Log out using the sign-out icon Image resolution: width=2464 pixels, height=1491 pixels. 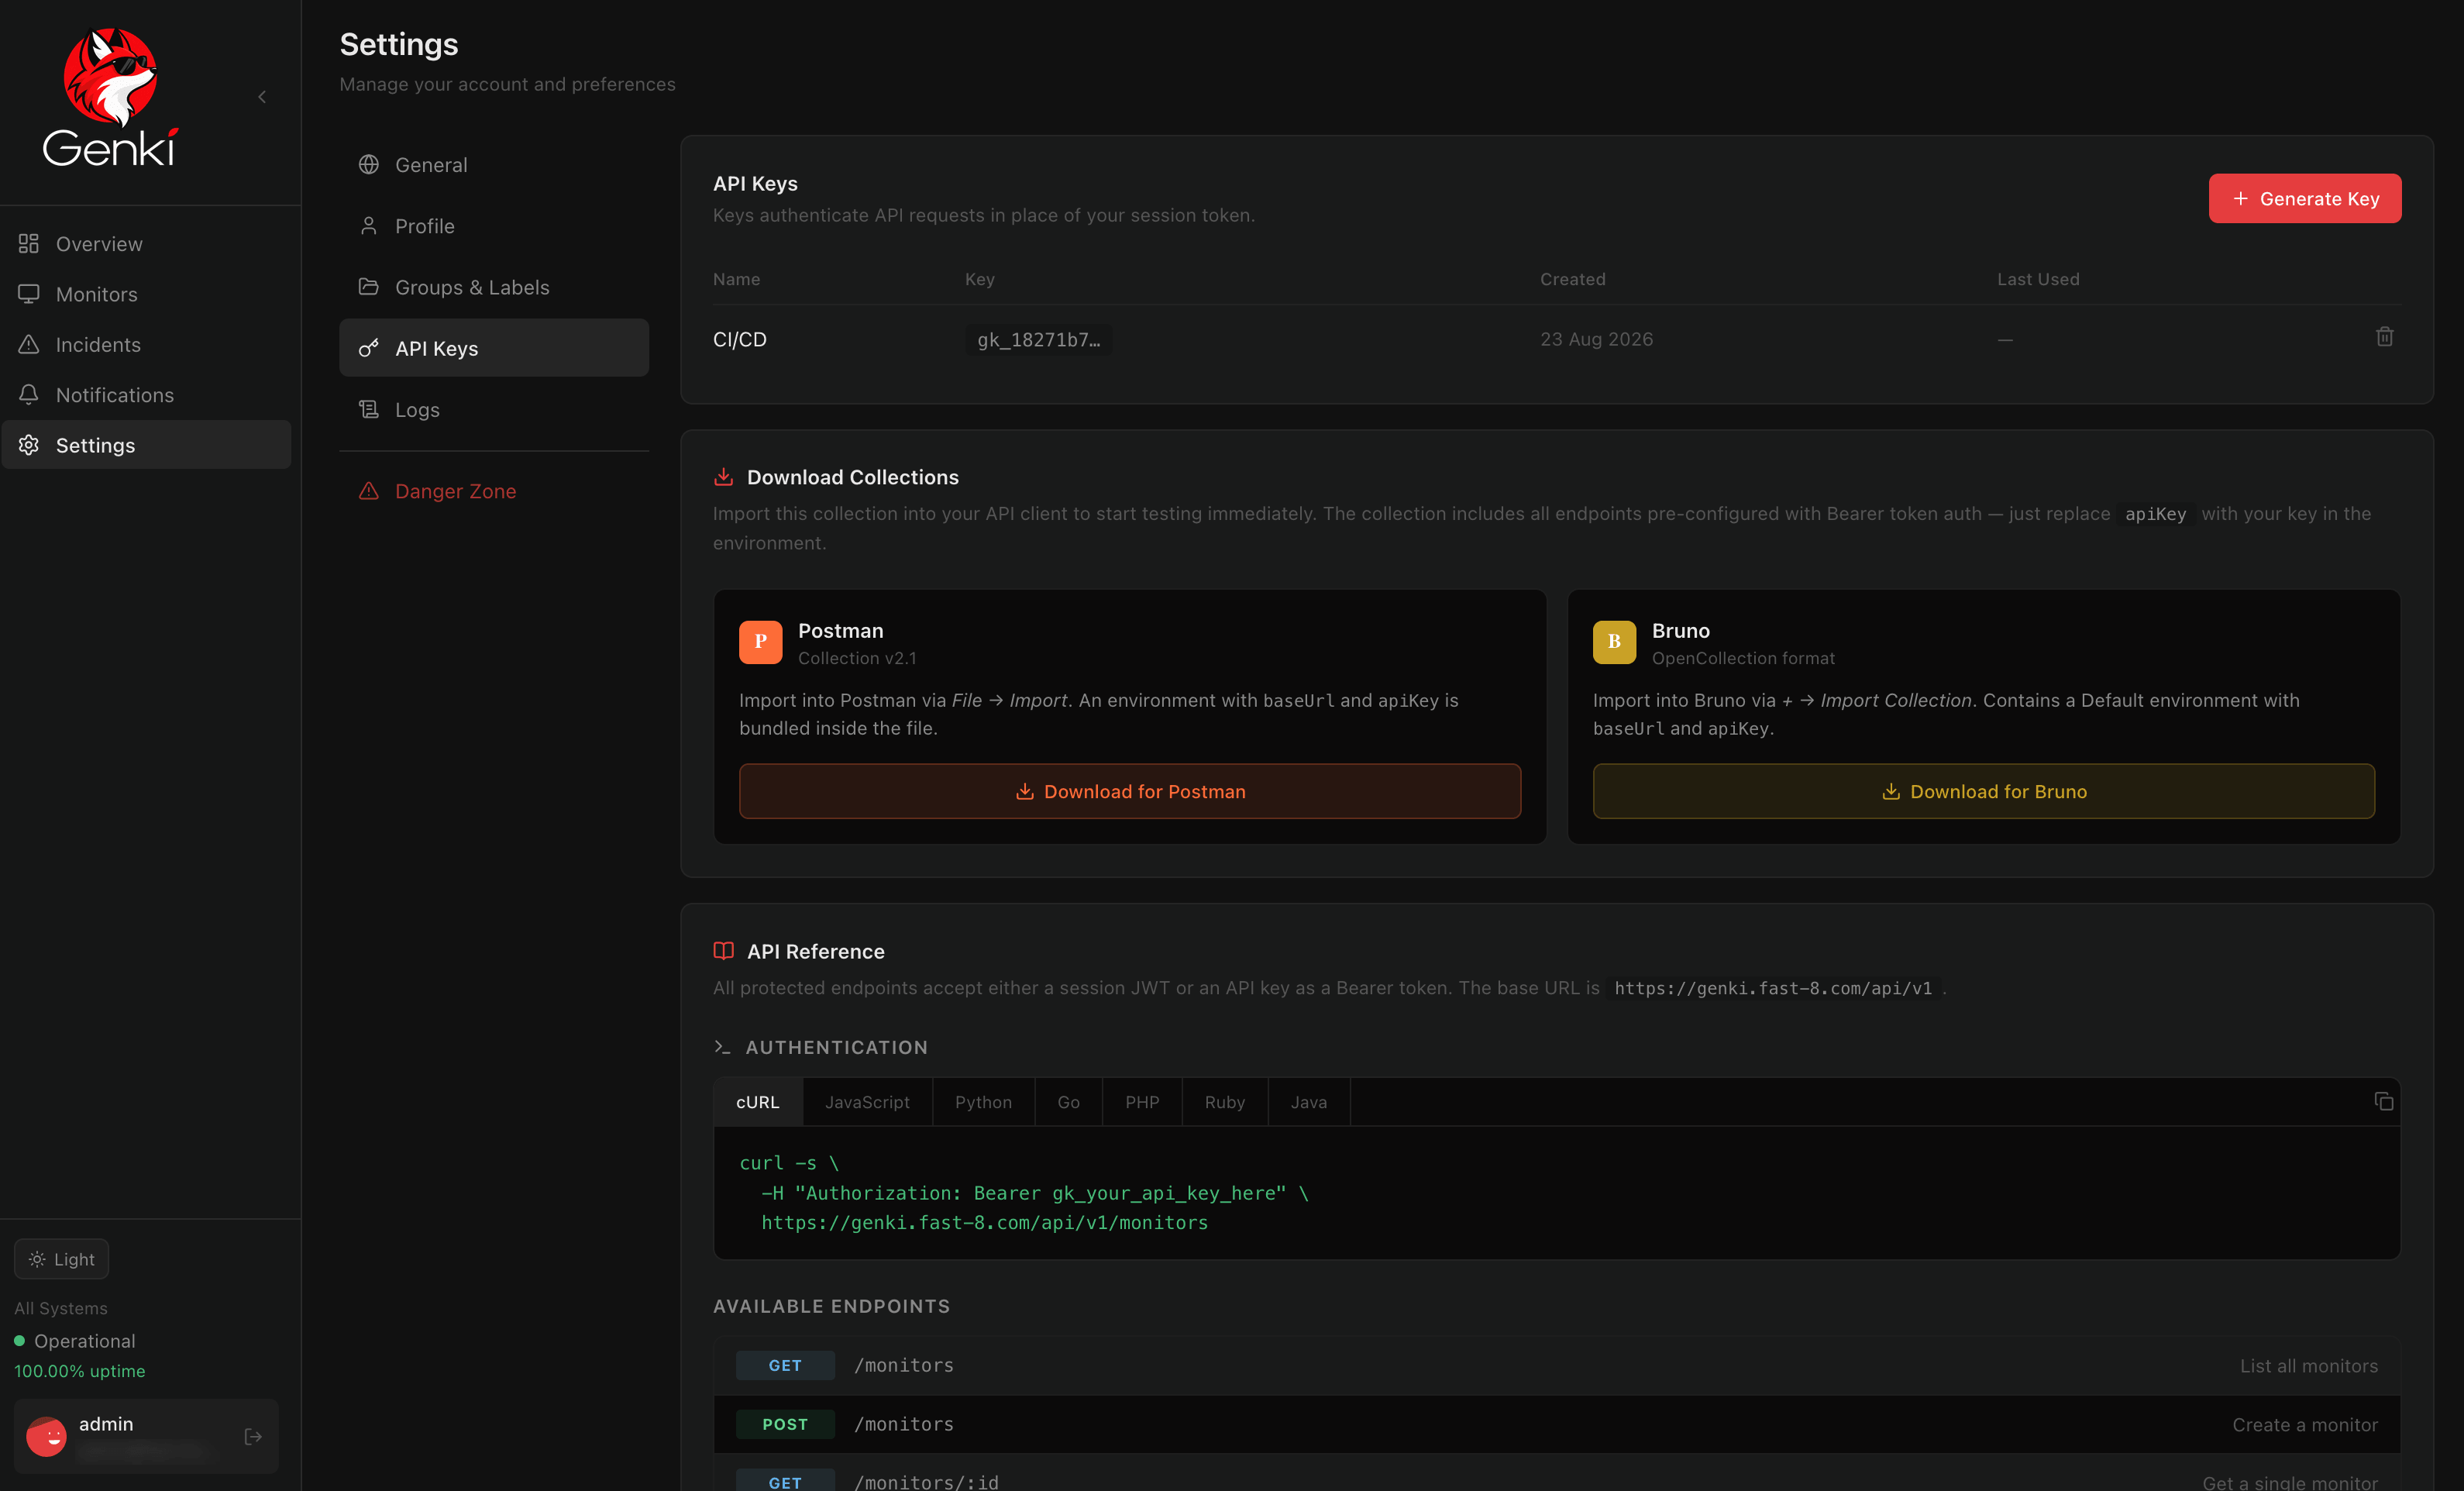click(253, 1437)
